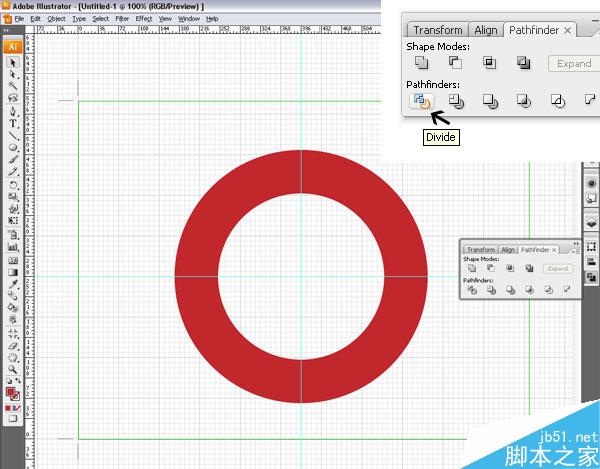
Task: Open the small Pathfinder panel options menu
Action: [x=575, y=251]
